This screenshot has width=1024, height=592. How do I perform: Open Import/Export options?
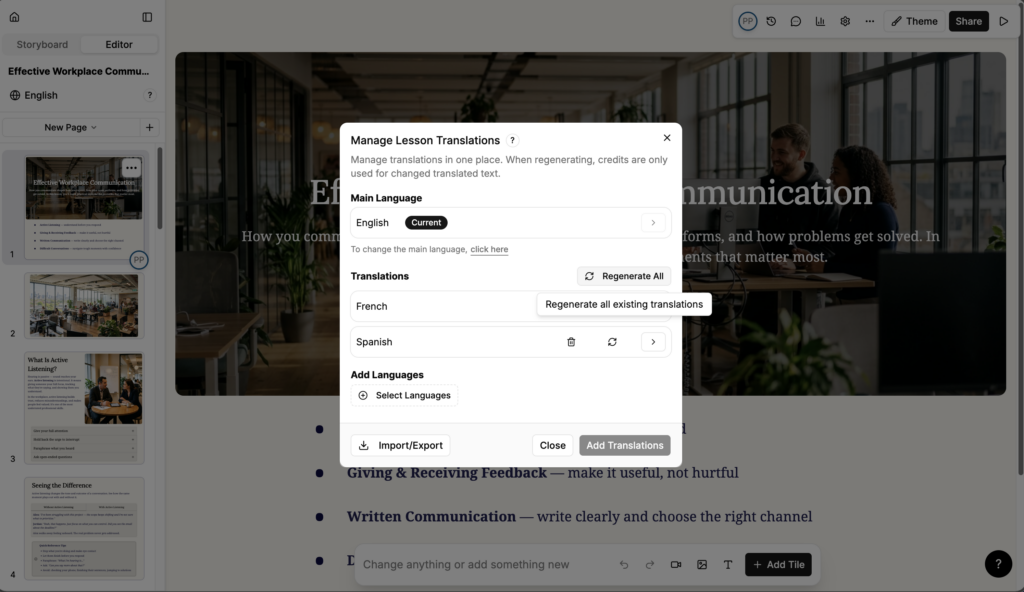(x=400, y=445)
